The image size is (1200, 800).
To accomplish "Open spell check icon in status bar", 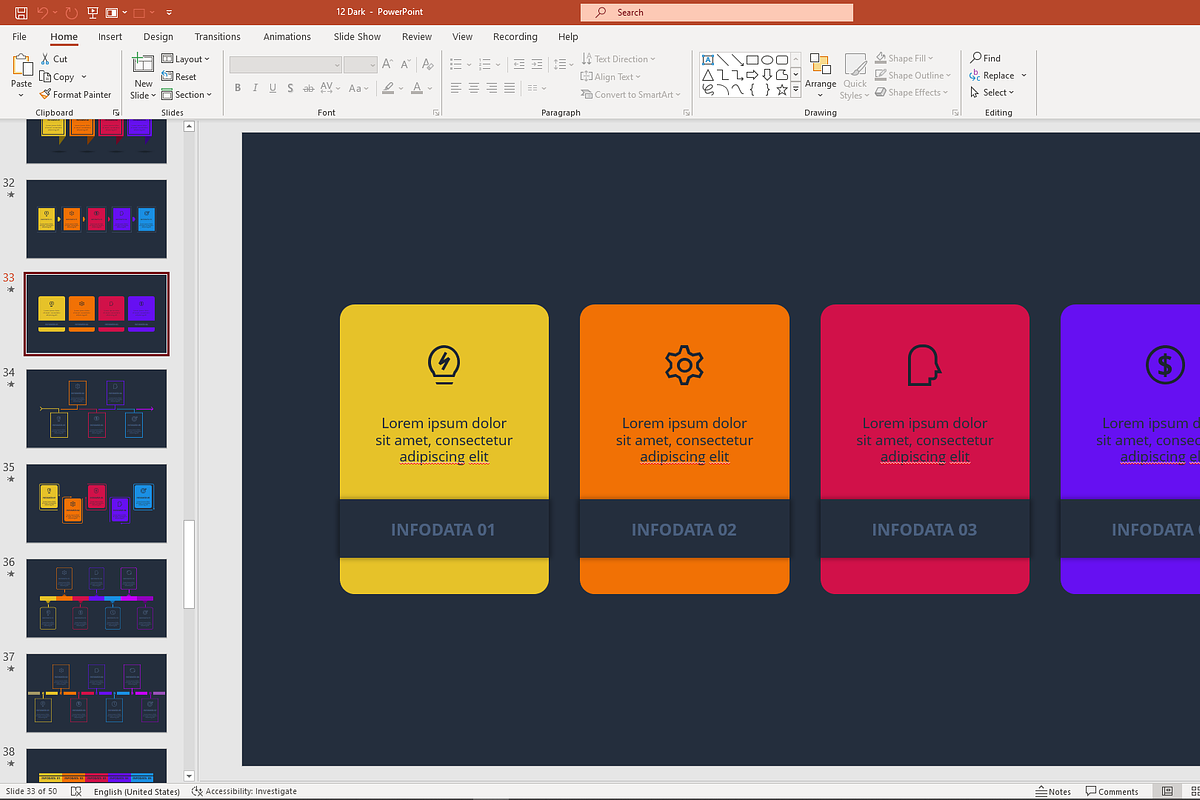I will 76,791.
